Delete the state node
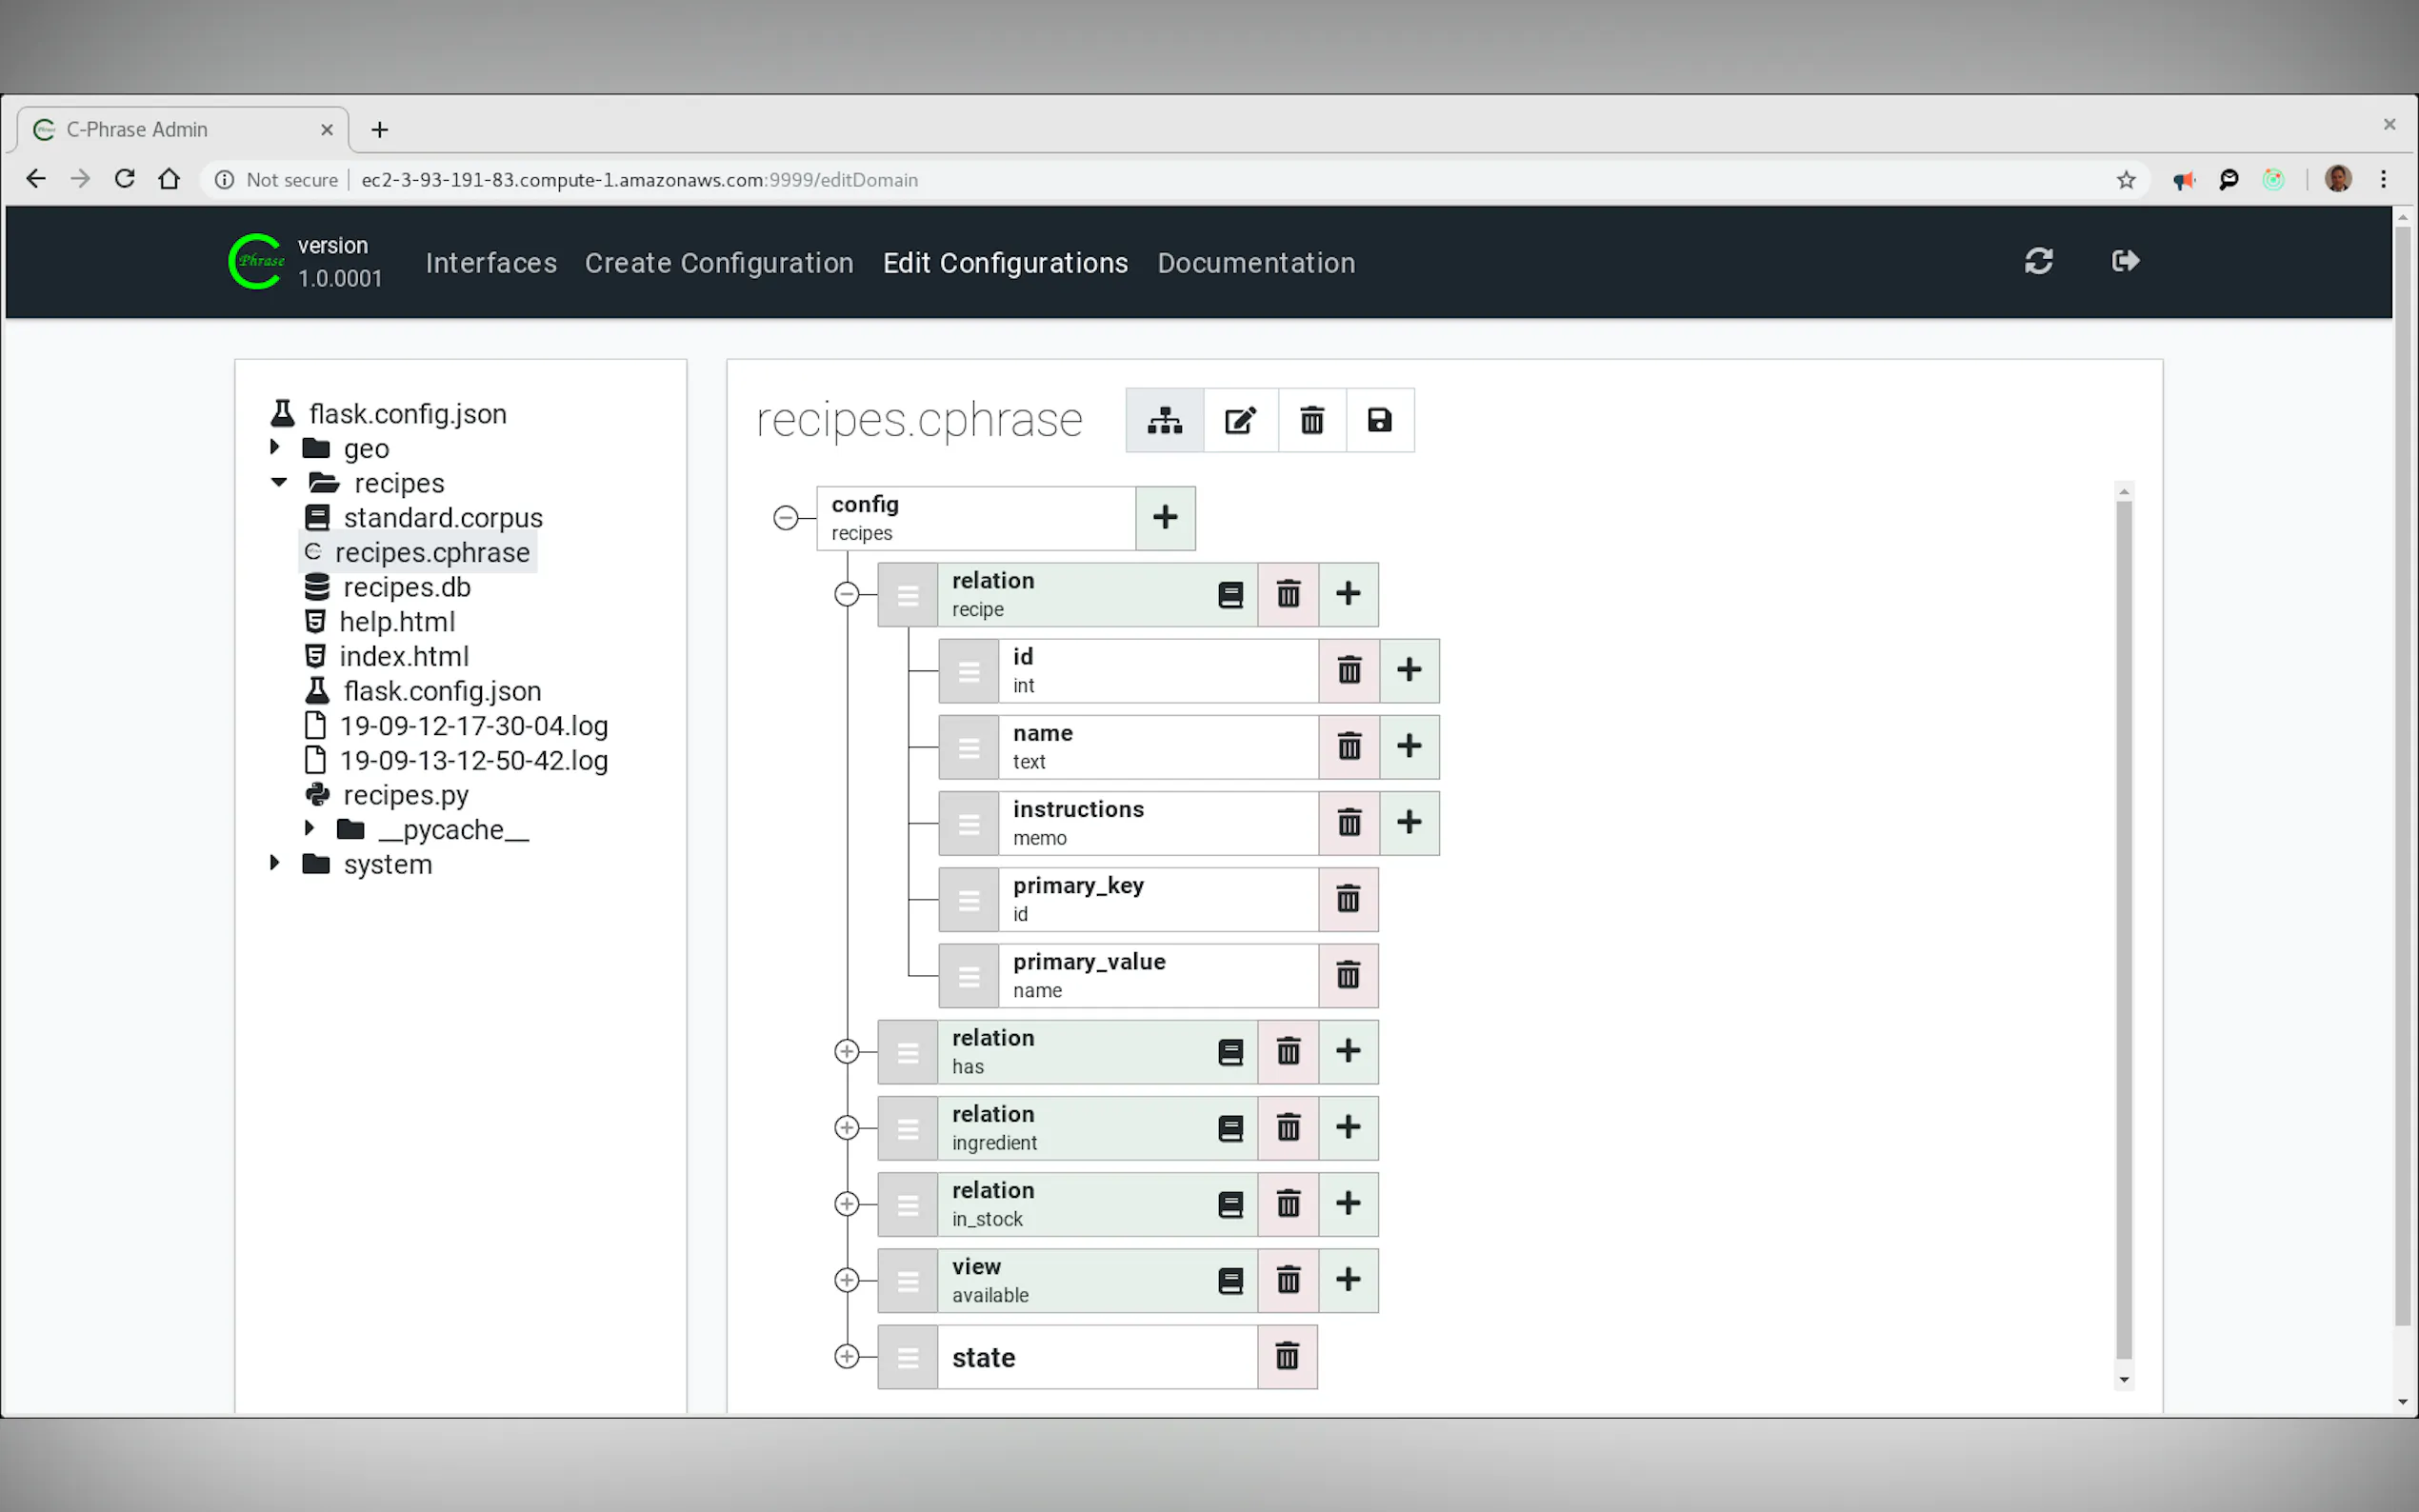Viewport: 2419px width, 1512px height. click(1287, 1357)
